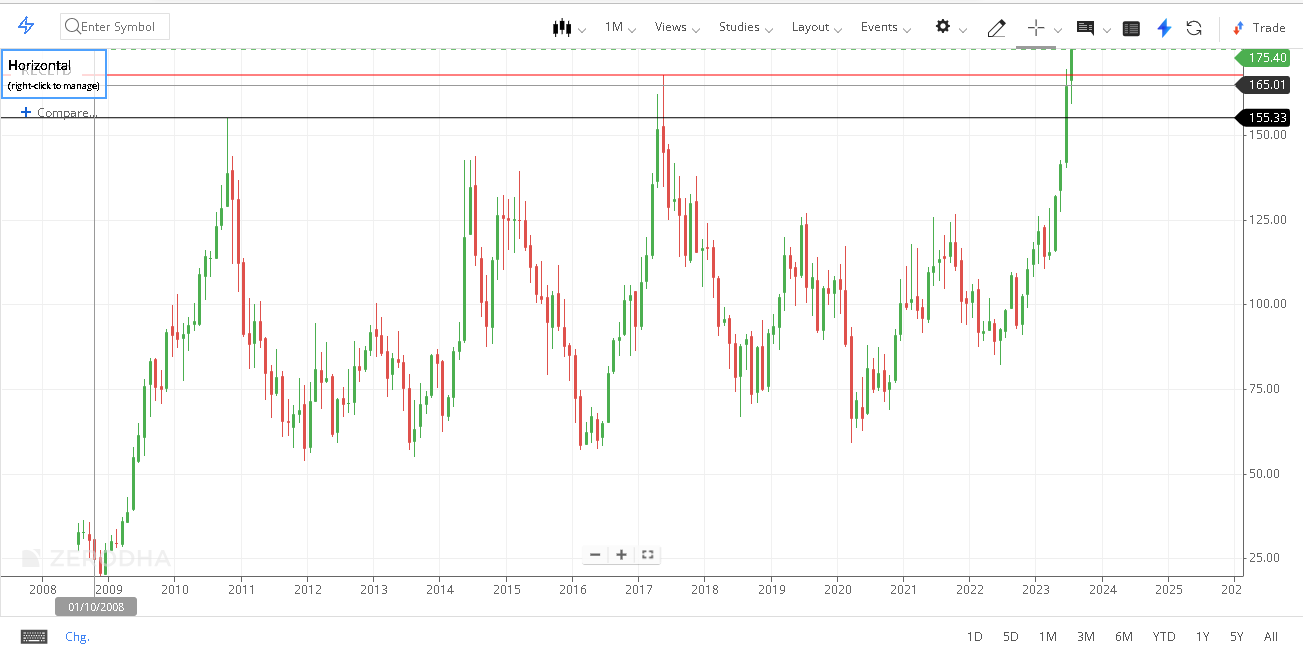Click the Horizontal drawing tooltip label

[x=54, y=74]
